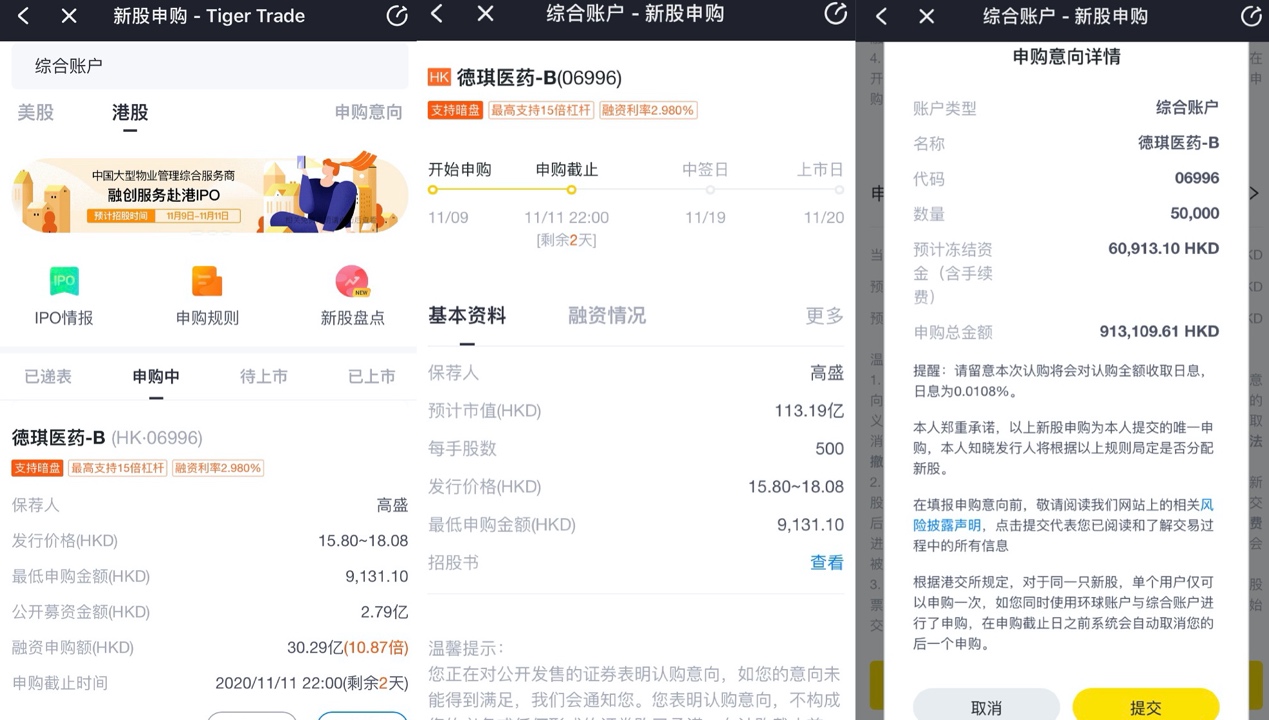
Task: Click the 2.79亿 public offering amount
Action: [x=384, y=612]
